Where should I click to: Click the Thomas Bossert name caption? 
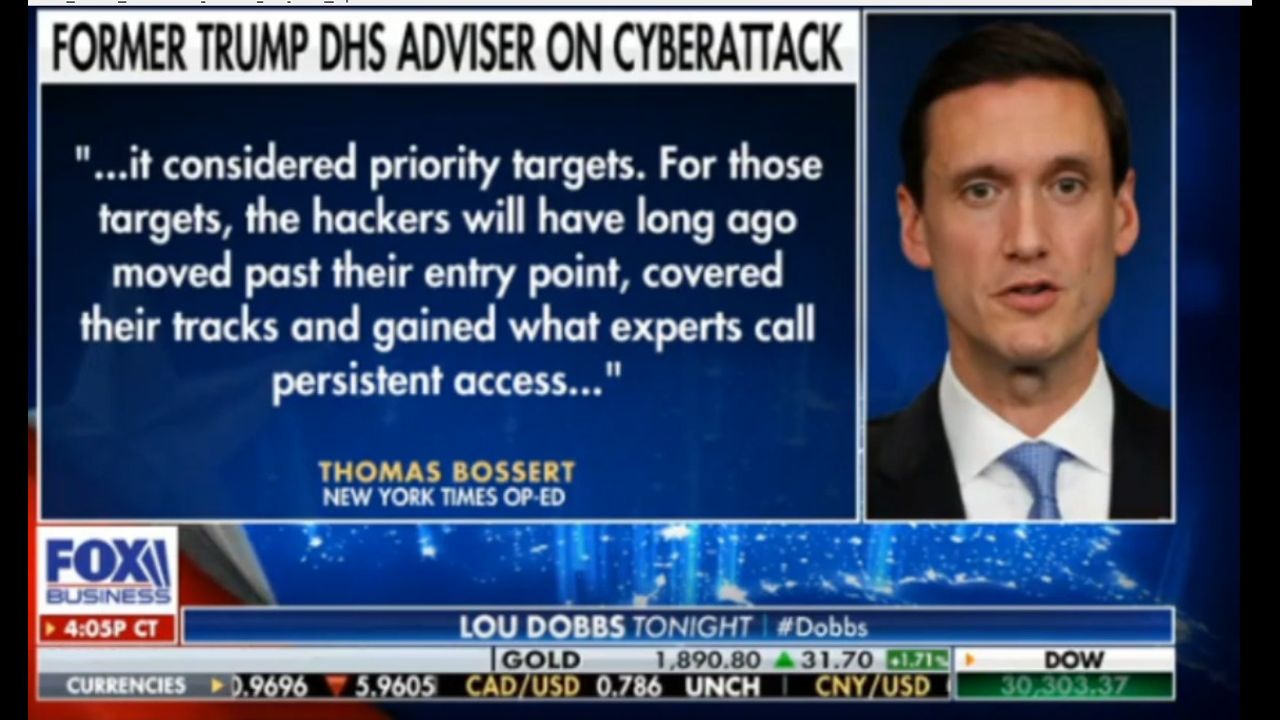tap(447, 472)
